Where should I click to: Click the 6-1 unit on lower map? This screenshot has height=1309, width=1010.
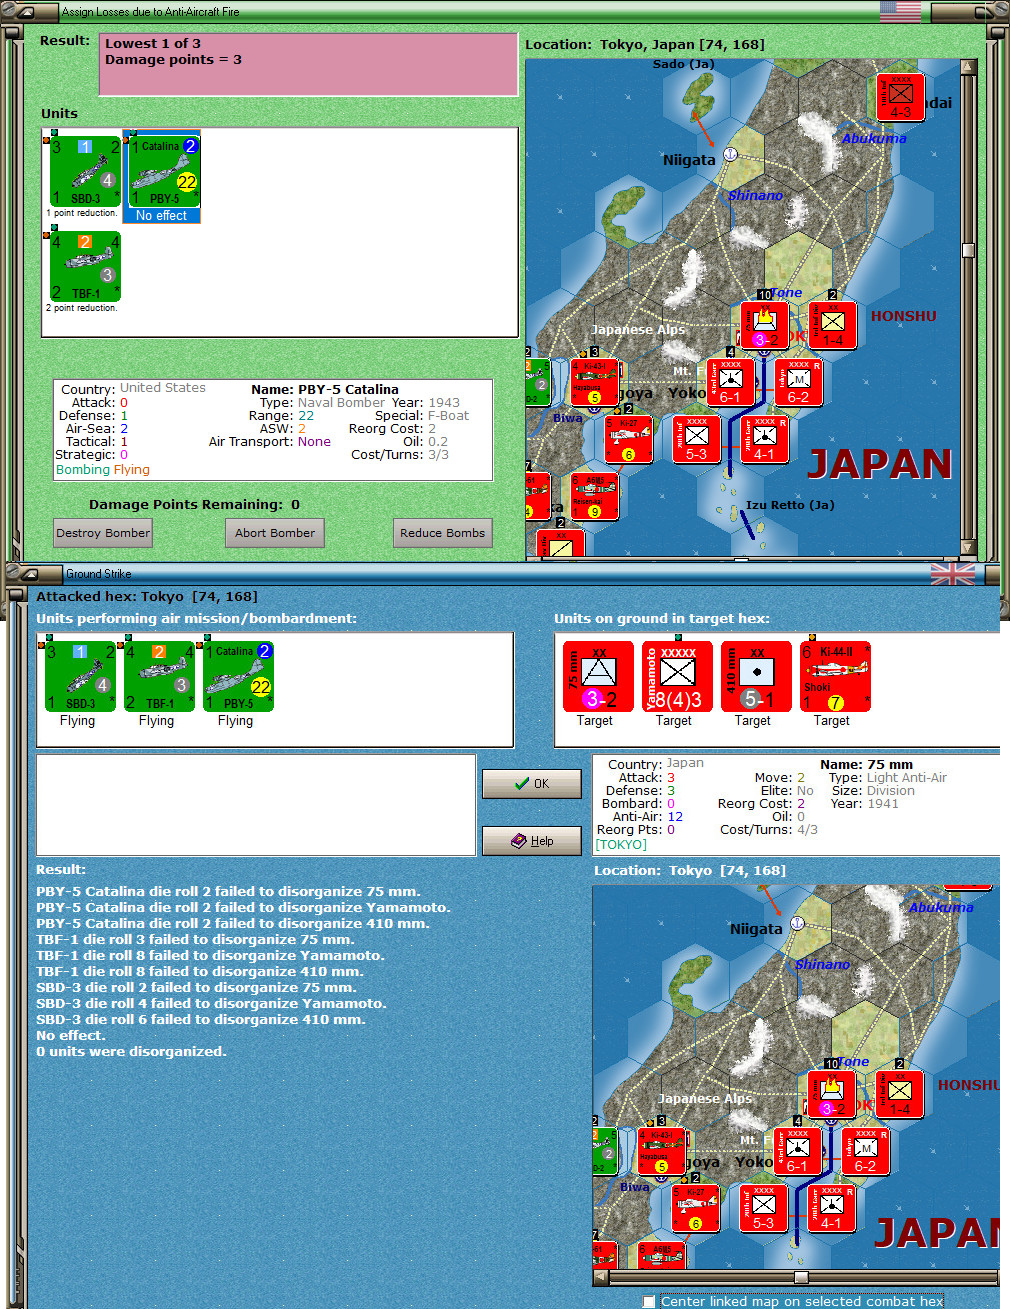pos(798,1151)
